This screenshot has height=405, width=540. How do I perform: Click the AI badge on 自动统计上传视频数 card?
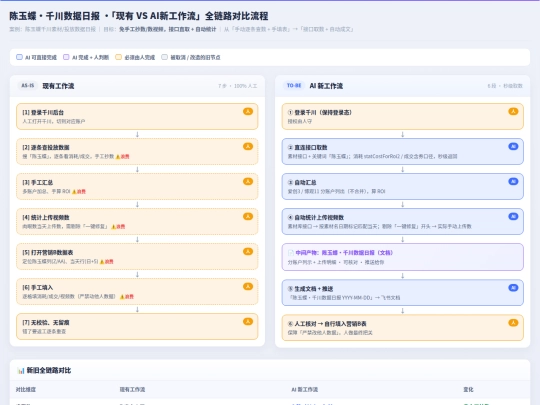pos(513,217)
